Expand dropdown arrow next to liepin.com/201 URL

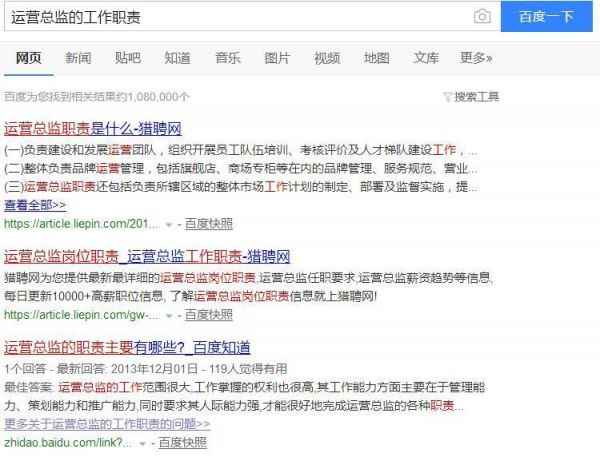(168, 225)
